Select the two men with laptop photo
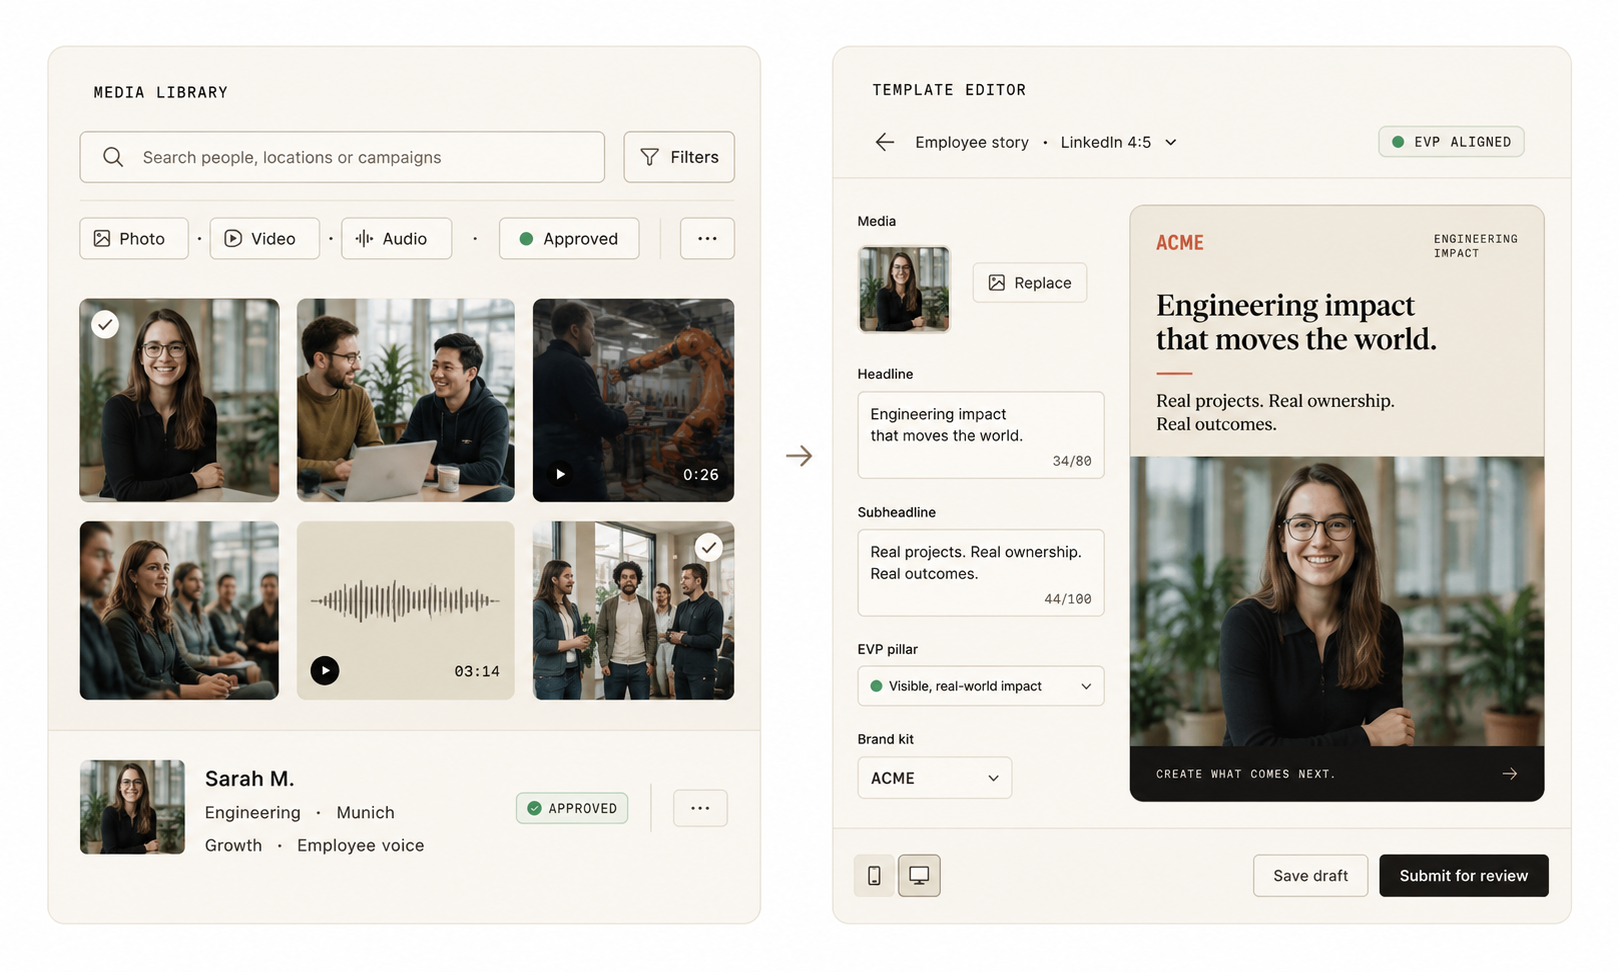1619x972 pixels. [x=406, y=400]
